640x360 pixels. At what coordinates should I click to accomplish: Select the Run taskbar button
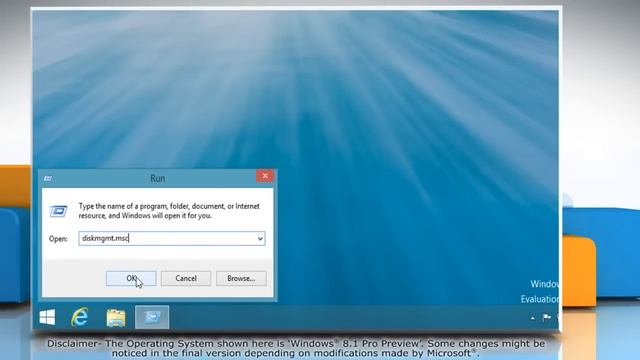click(x=152, y=317)
